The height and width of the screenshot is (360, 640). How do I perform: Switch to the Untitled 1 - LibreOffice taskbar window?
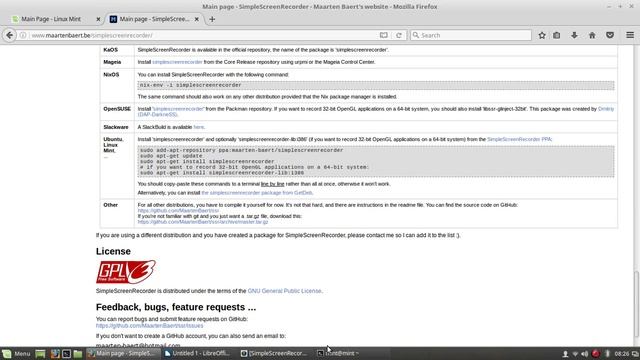pos(197,353)
